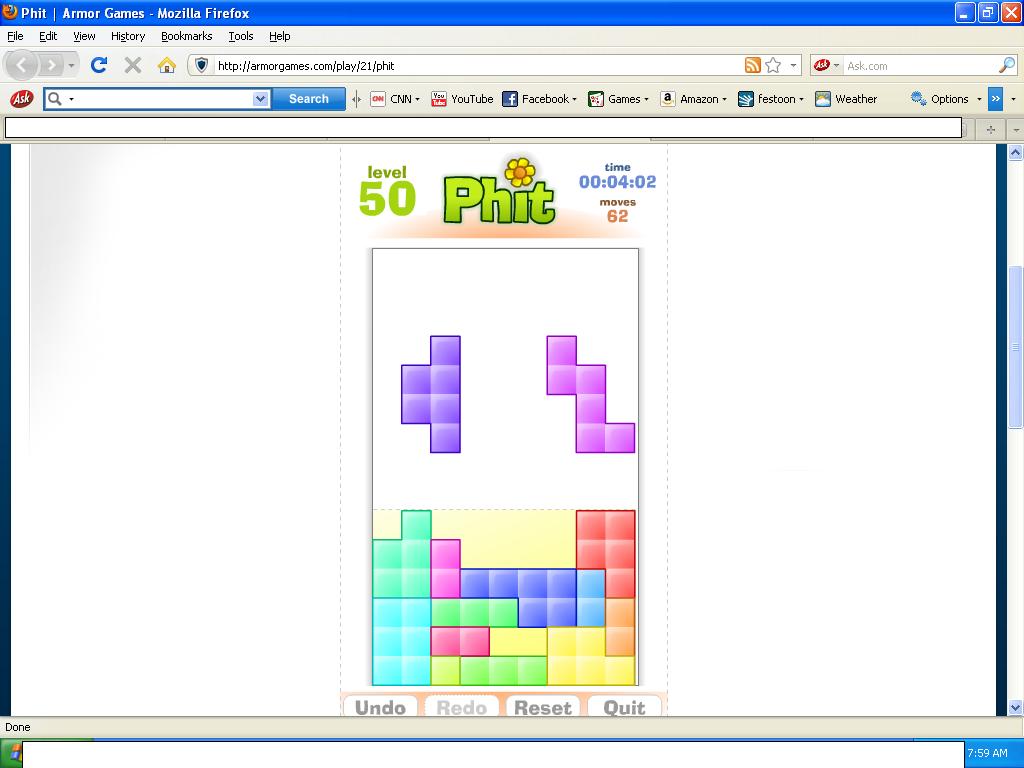Open Amazon from the Ask toolbar
1024x768 pixels.
[693, 99]
